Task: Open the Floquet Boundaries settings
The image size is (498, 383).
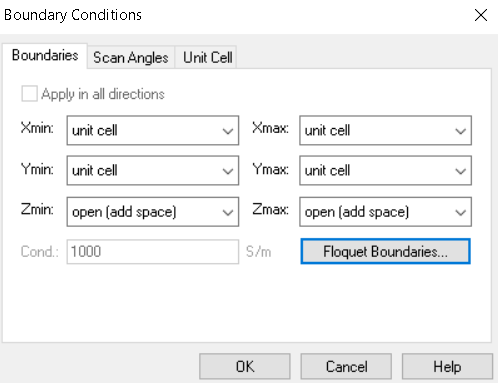Action: coord(385,251)
